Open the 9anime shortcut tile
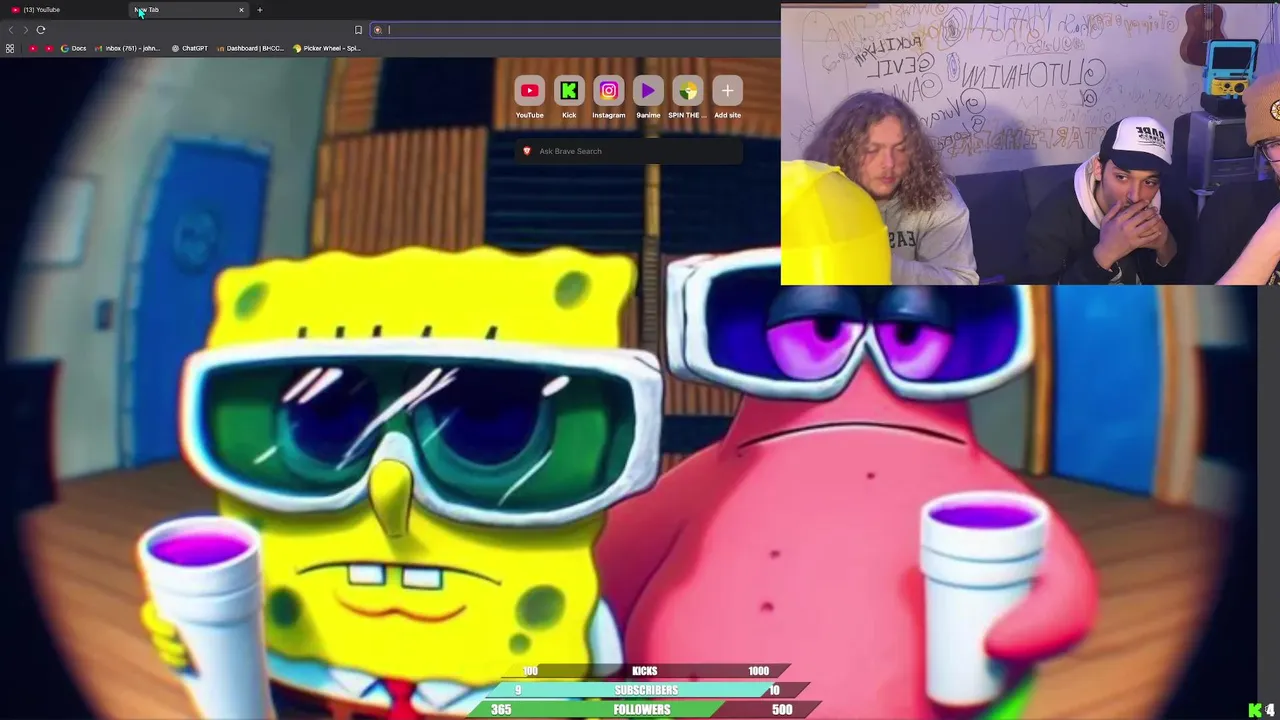This screenshot has width=1280, height=720. pyautogui.click(x=648, y=97)
